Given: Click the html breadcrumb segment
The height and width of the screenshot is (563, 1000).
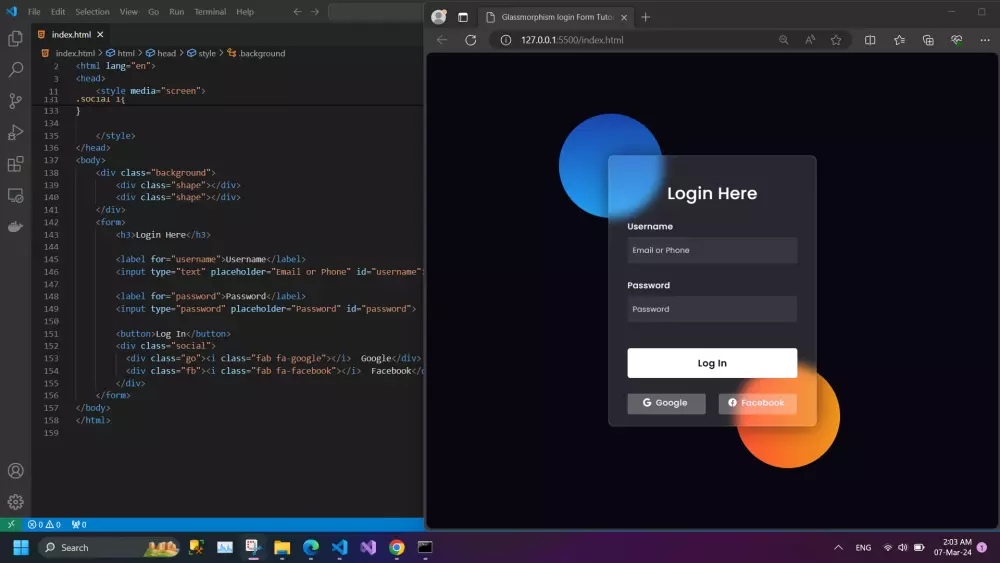Looking at the screenshot, I should (121, 54).
